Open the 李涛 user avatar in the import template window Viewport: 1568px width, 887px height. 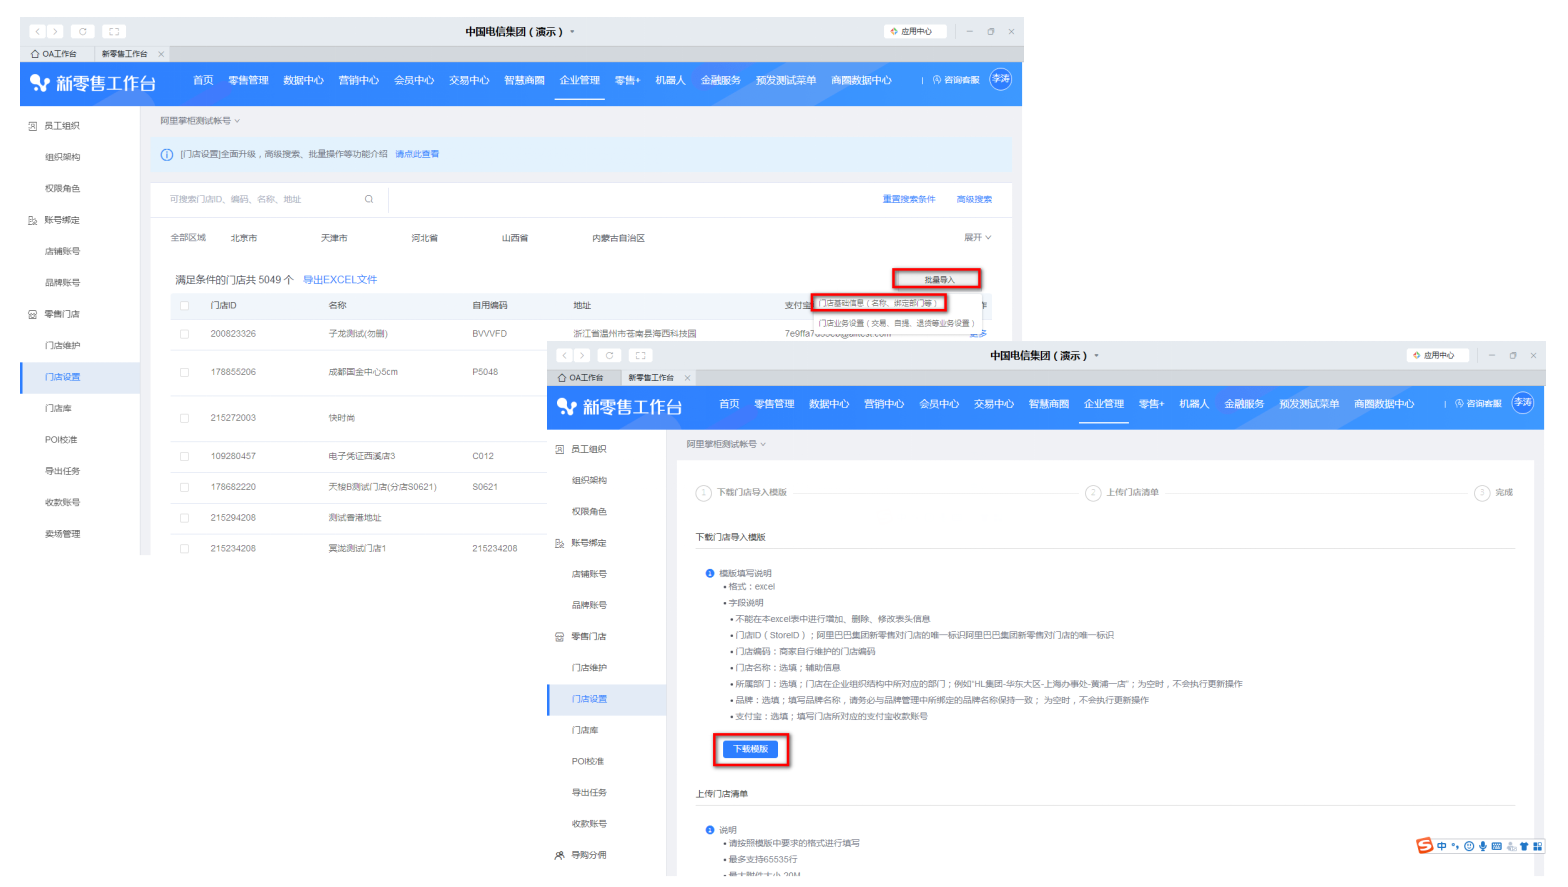pyautogui.click(x=1523, y=403)
